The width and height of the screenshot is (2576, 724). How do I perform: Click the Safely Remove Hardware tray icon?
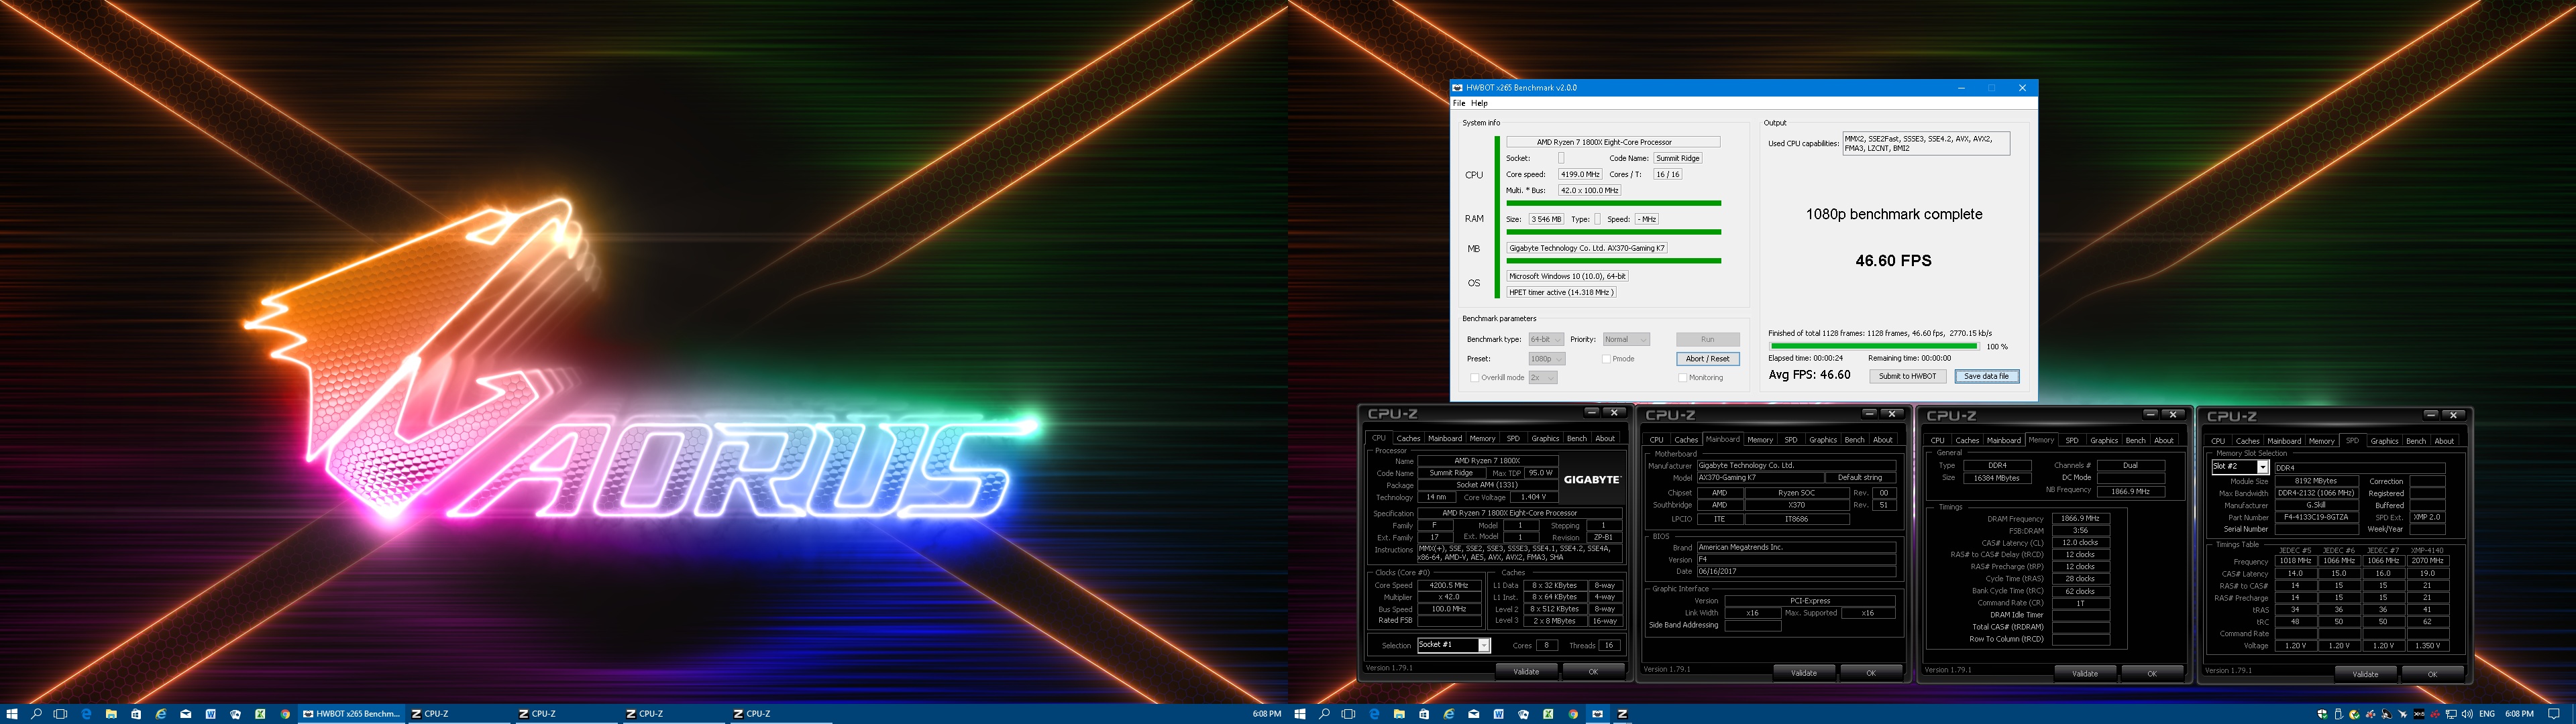2340,714
